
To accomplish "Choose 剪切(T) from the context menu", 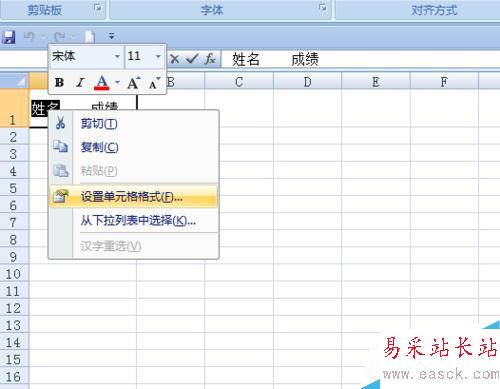I will coord(134,124).
